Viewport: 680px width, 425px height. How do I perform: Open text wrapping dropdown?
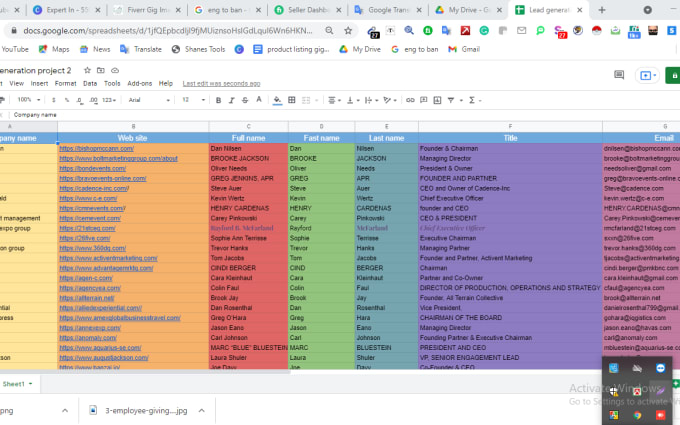click(371, 100)
